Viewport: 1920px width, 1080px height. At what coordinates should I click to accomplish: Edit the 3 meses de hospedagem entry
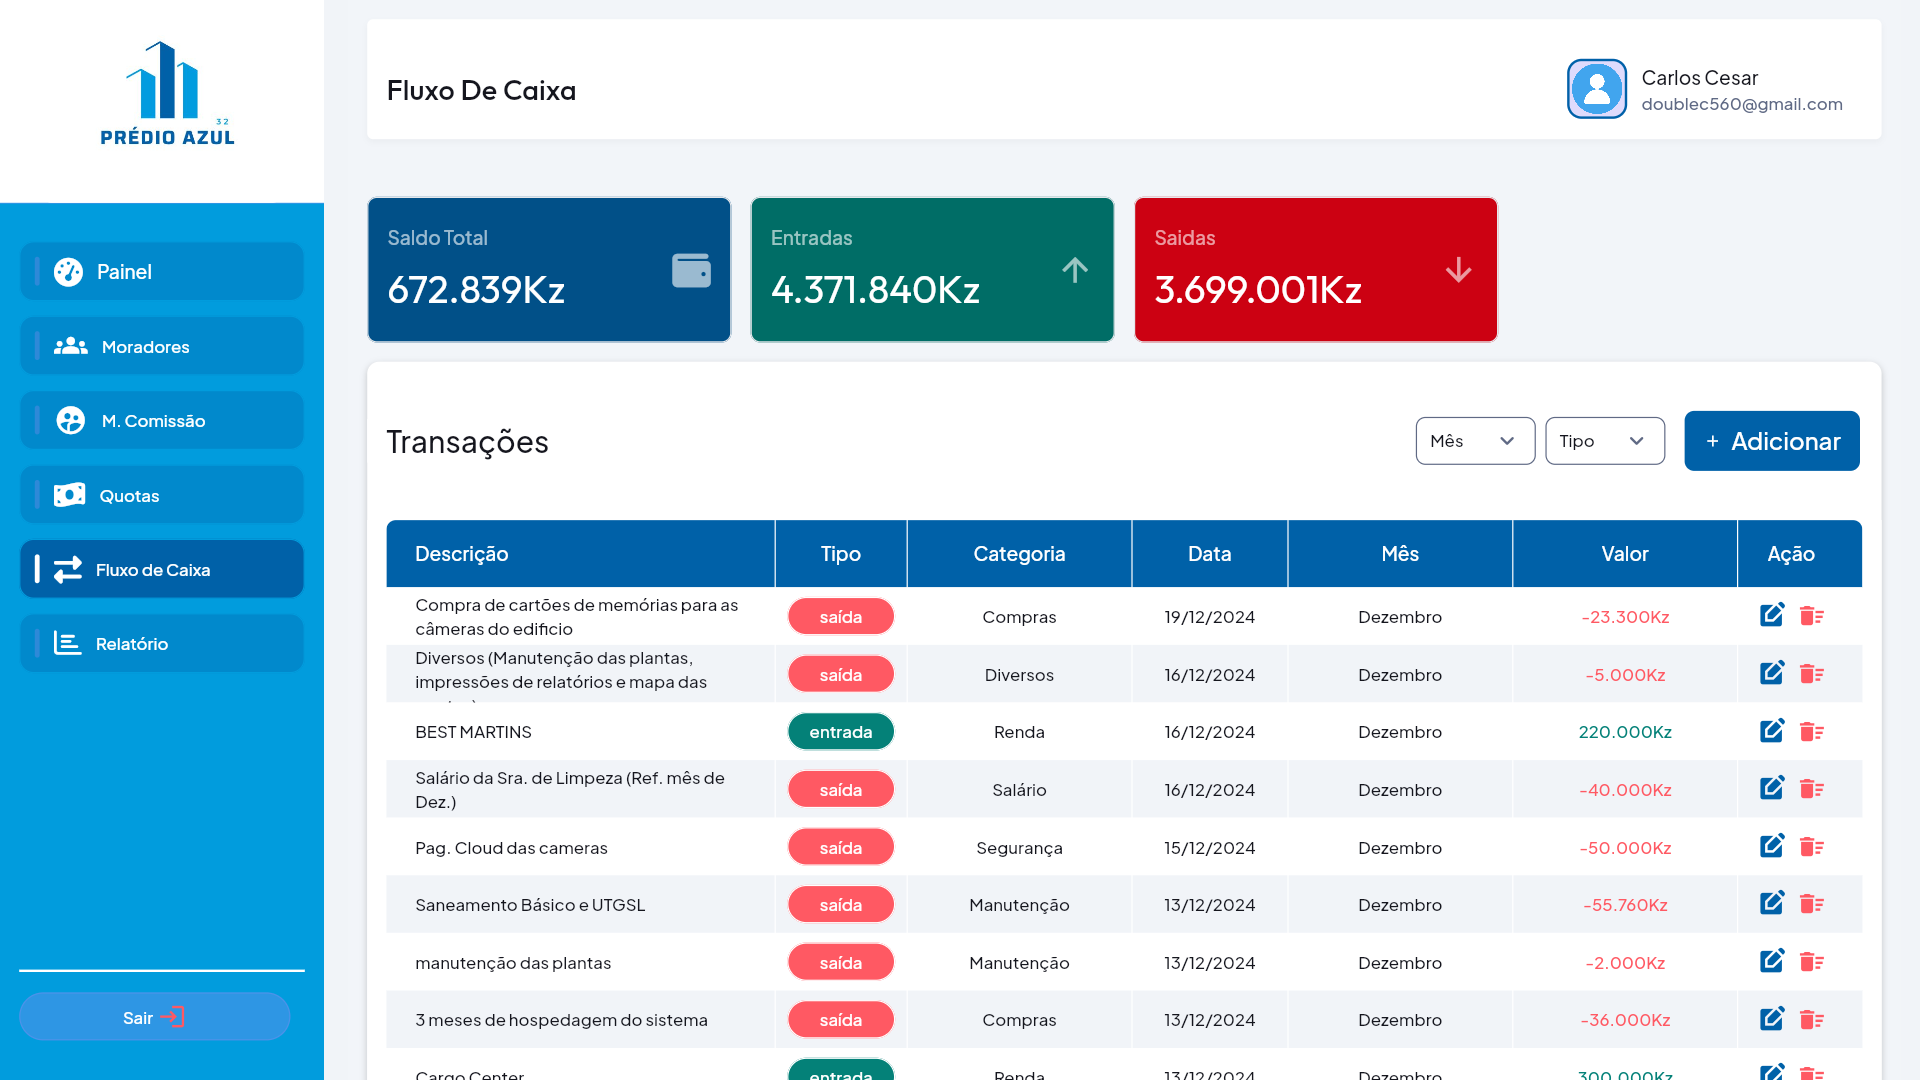[1771, 1019]
